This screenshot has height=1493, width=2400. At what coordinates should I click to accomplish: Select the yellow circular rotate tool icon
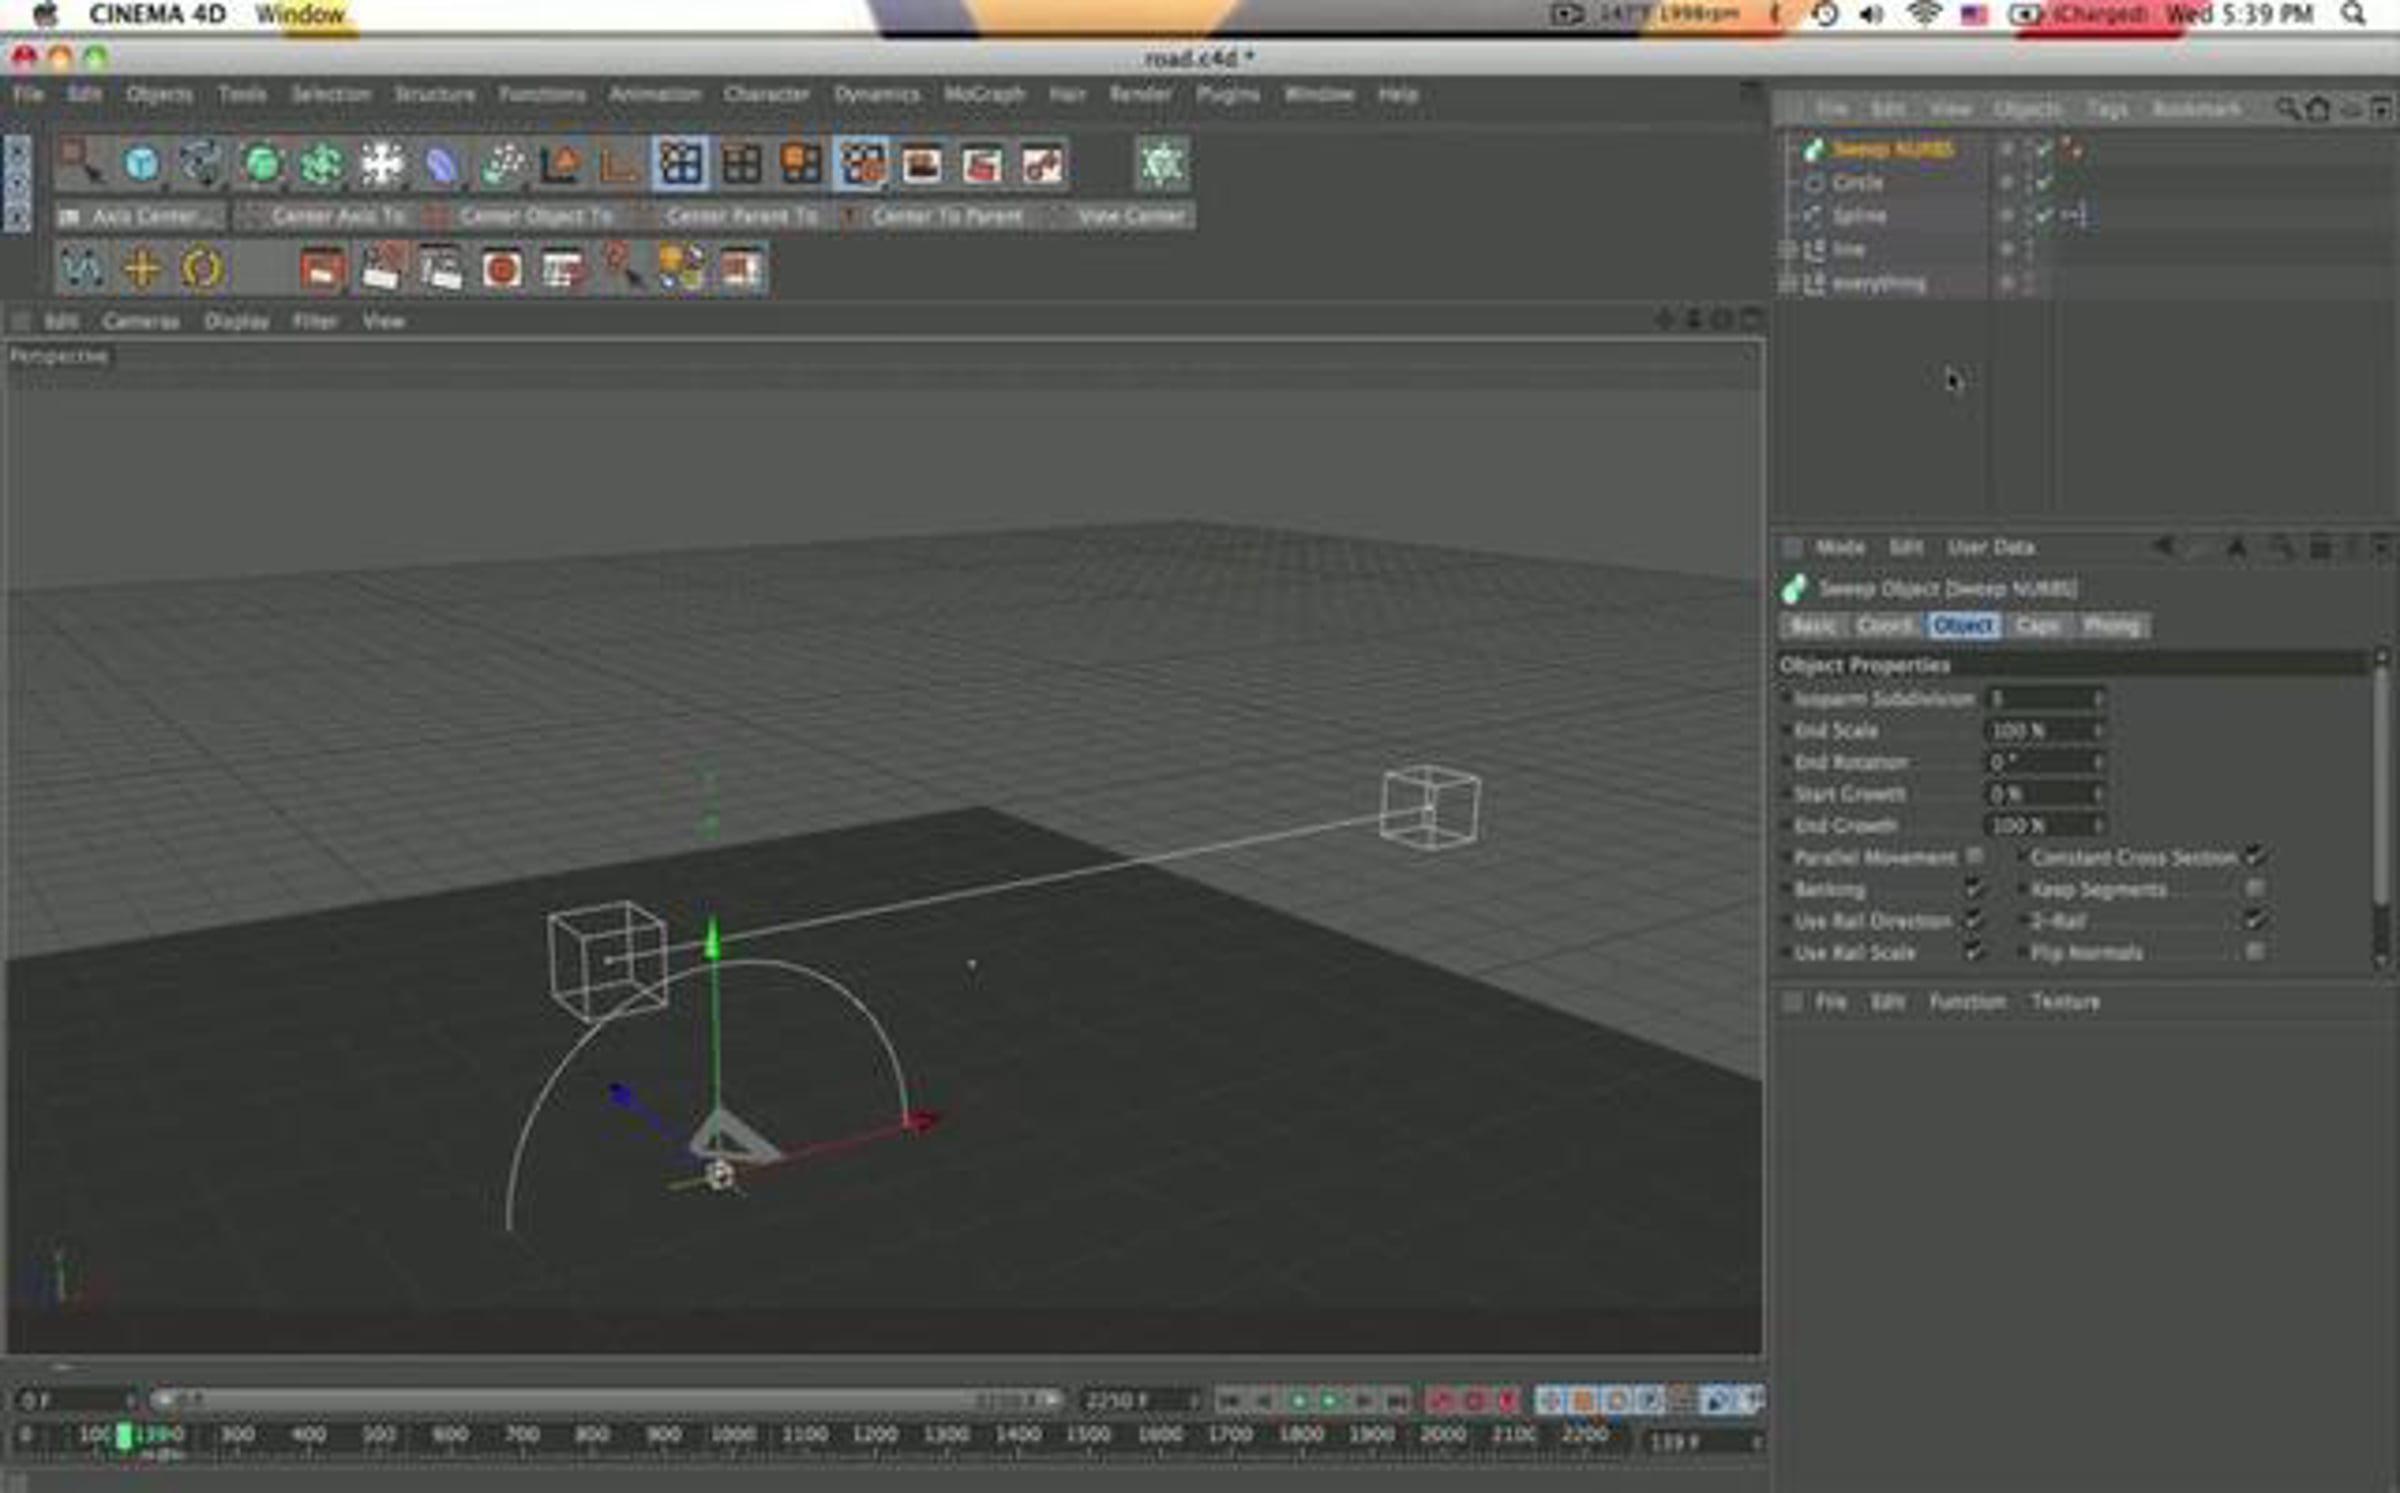tap(202, 269)
